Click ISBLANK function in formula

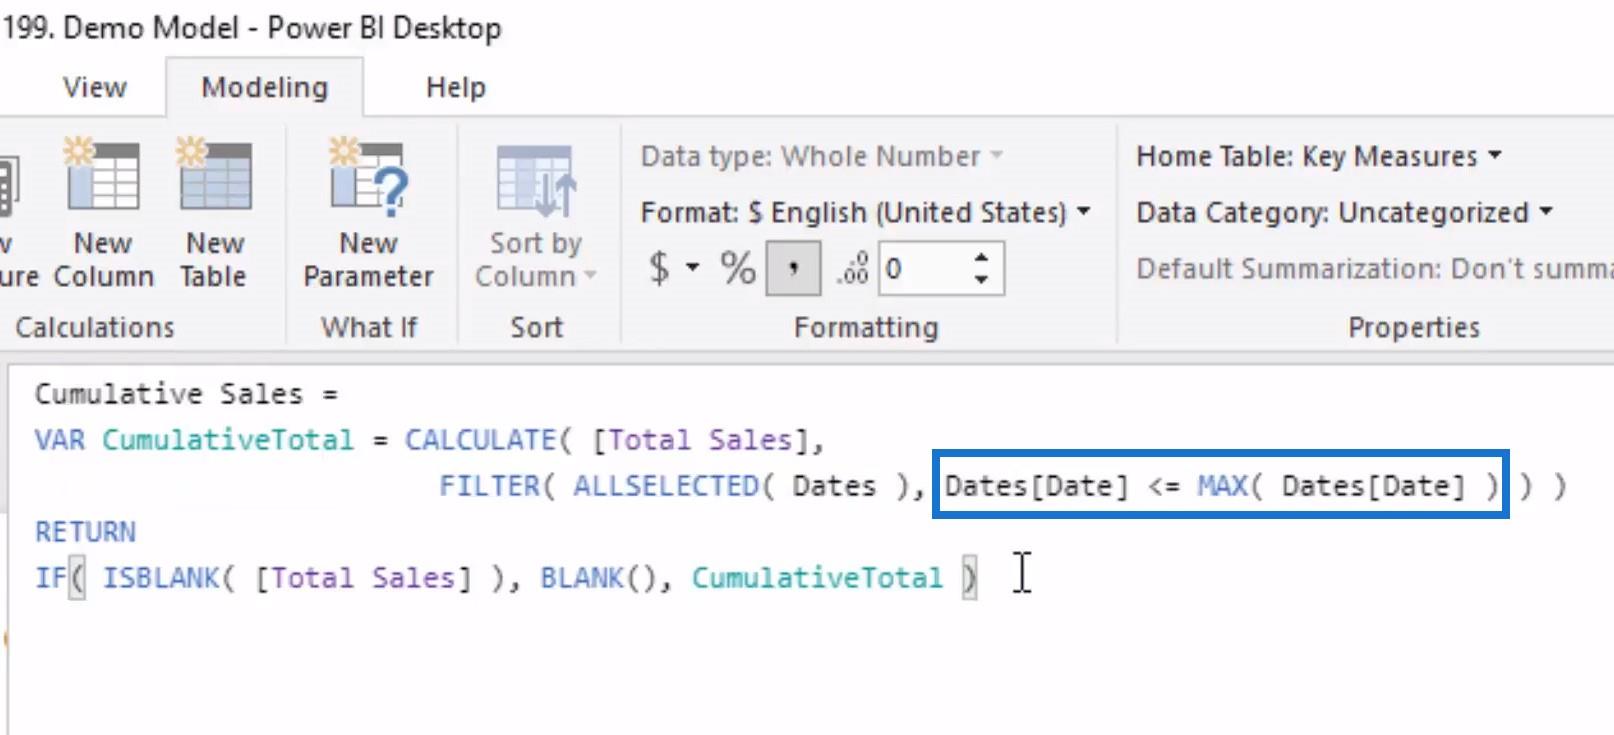point(161,578)
